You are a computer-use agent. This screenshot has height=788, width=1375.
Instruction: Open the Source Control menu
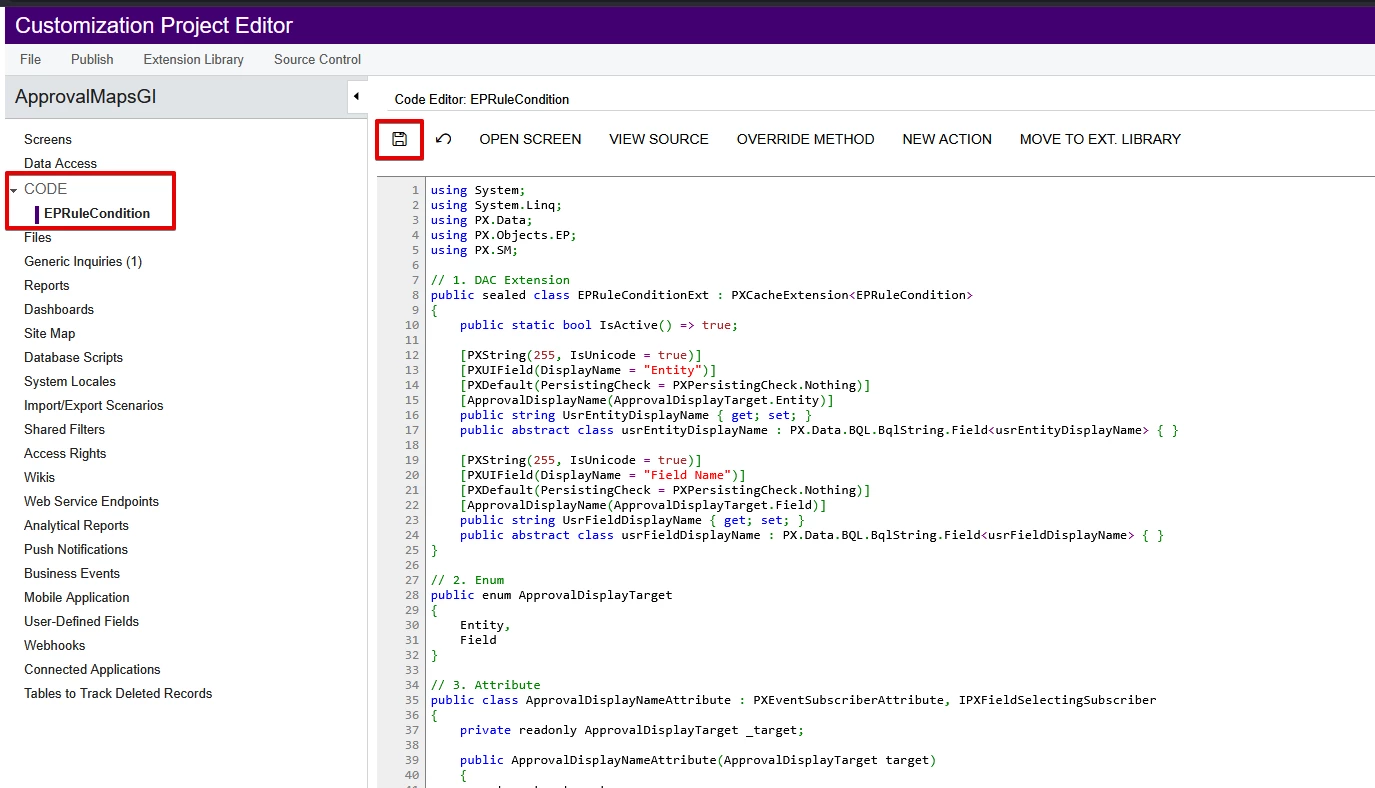pyautogui.click(x=317, y=59)
